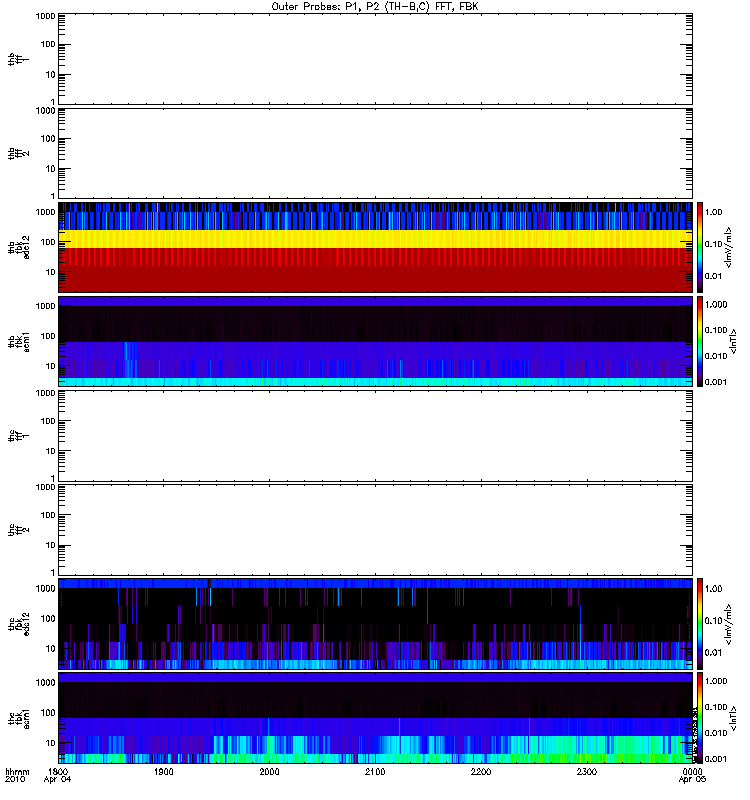Click the 'thb fbk scm1' panel label
The width and height of the screenshot is (750, 800).
coord(18,341)
